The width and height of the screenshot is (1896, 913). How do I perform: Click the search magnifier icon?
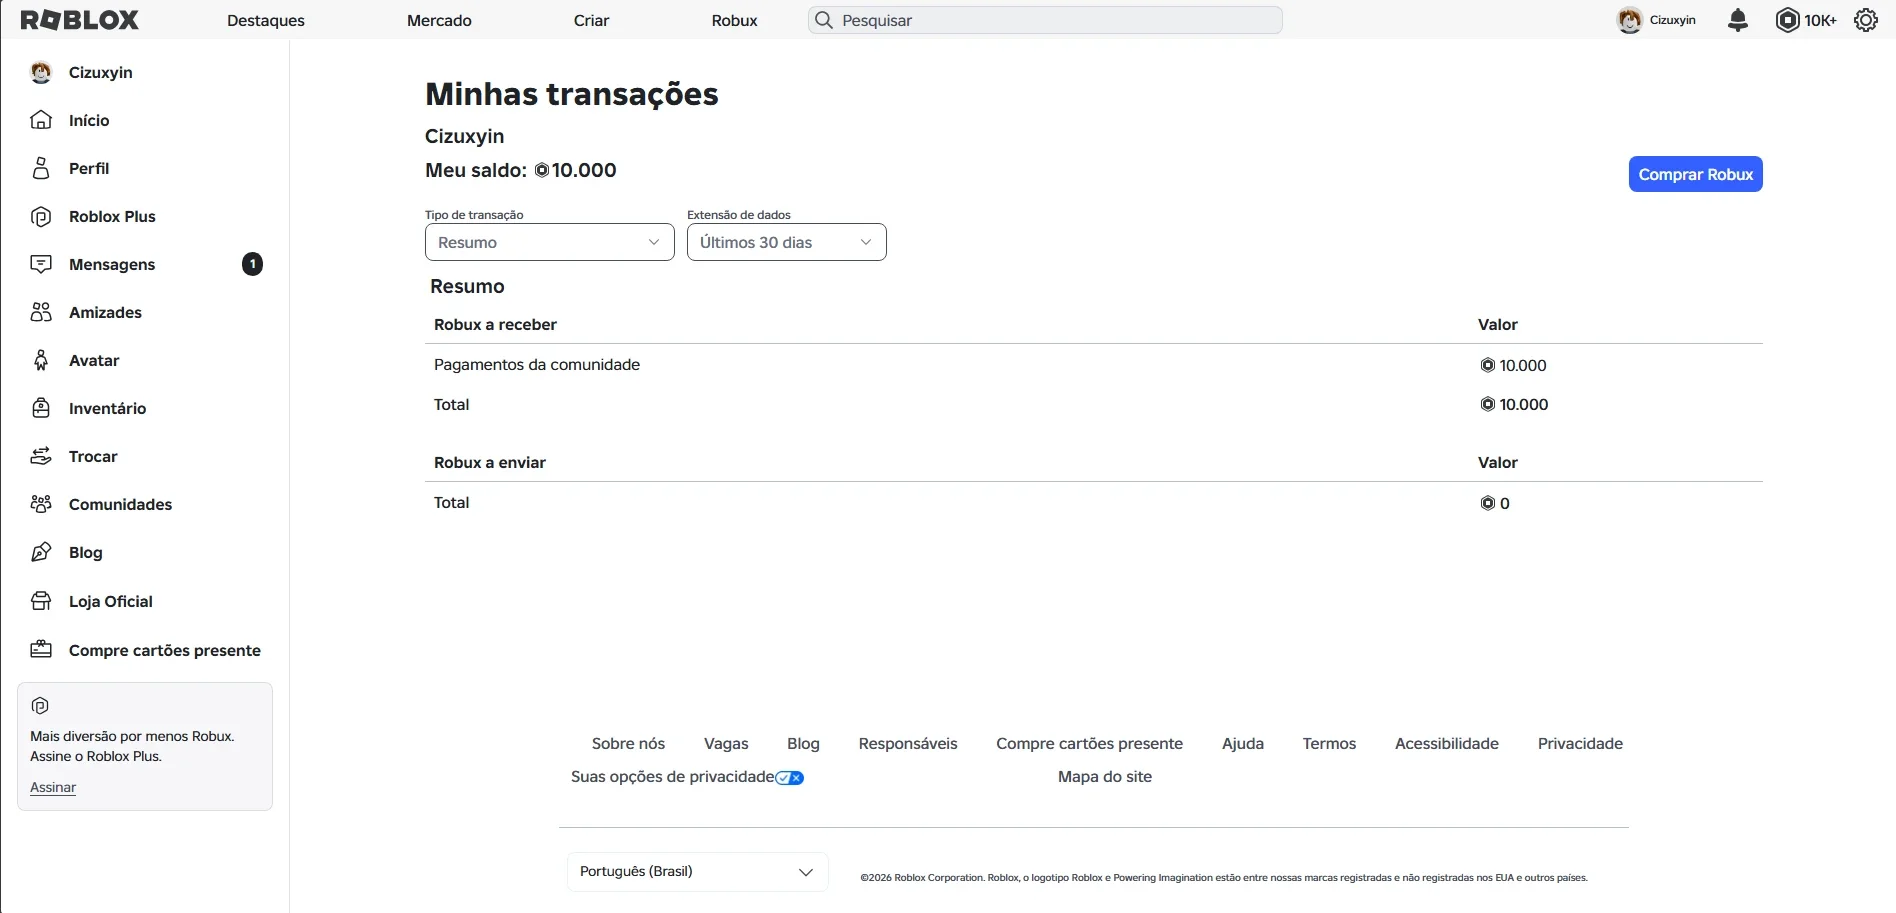(824, 20)
